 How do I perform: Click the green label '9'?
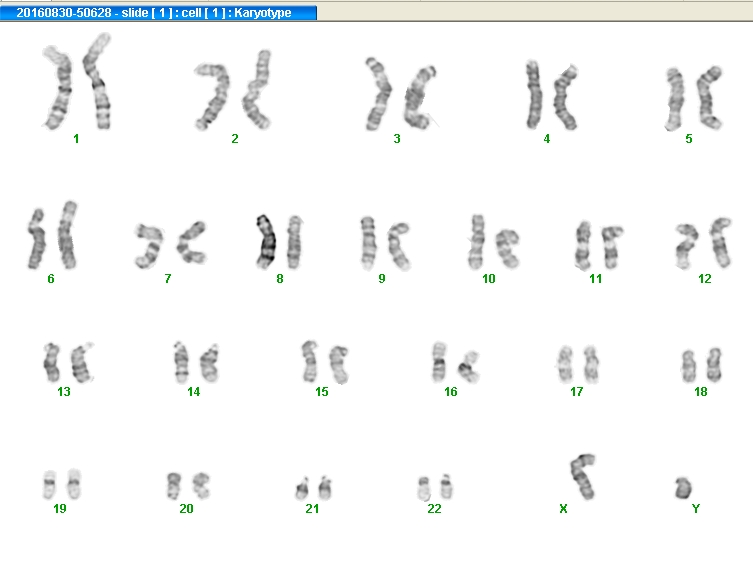[x=382, y=279]
